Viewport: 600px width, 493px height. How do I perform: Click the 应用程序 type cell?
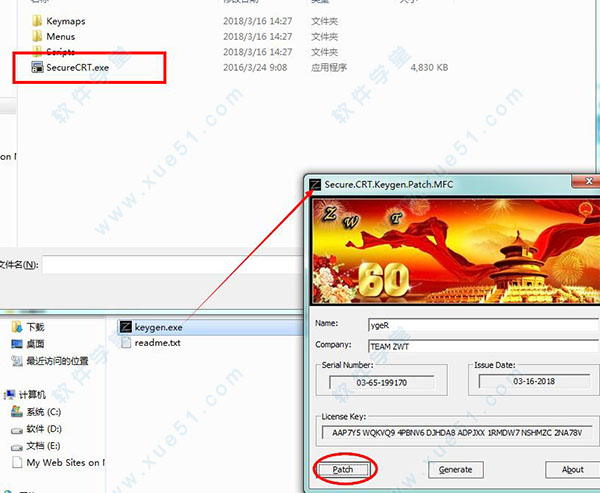click(x=329, y=67)
